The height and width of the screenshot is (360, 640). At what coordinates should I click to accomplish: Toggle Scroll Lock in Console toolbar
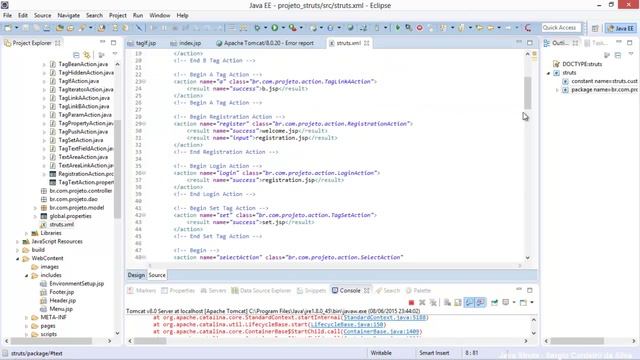coord(458,302)
